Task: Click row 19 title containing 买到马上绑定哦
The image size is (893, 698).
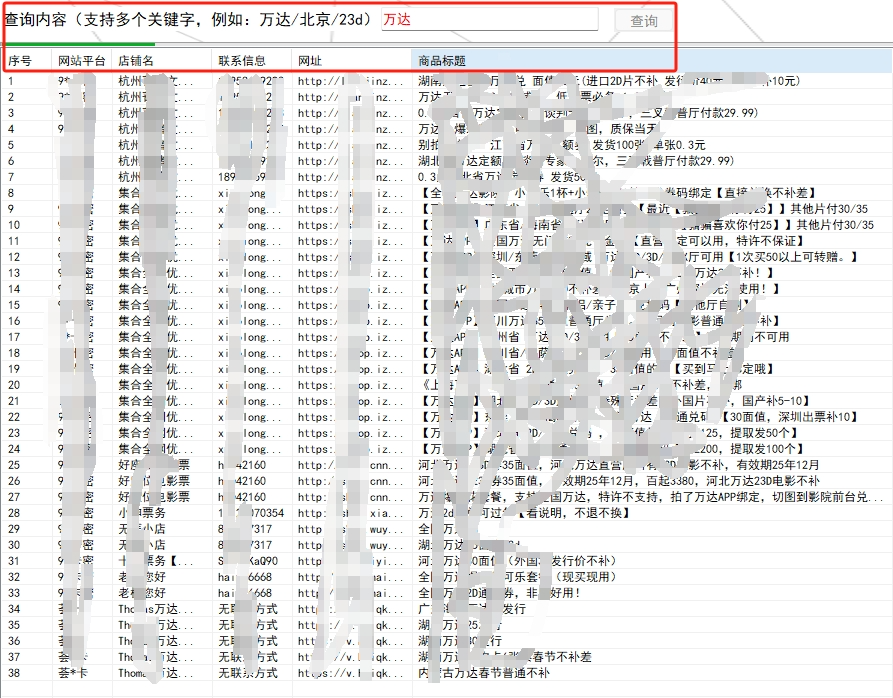Action: (x=596, y=369)
